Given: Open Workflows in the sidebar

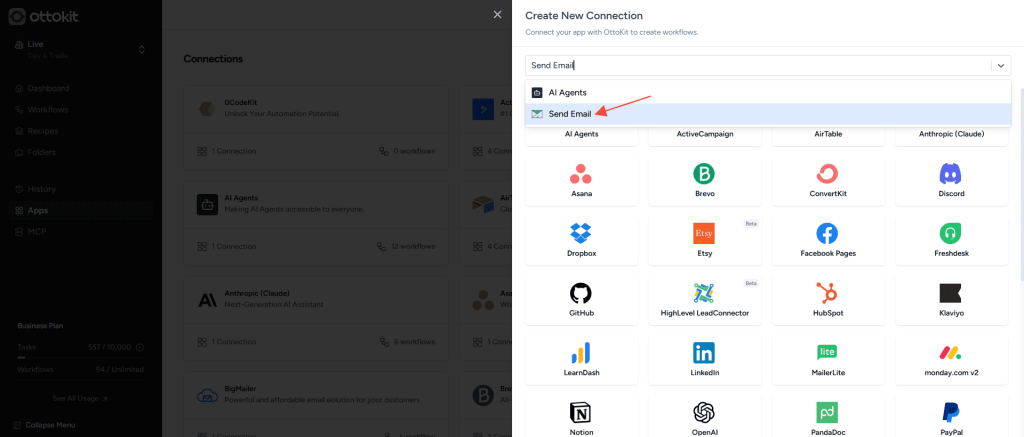Looking at the screenshot, I should pyautogui.click(x=48, y=109).
